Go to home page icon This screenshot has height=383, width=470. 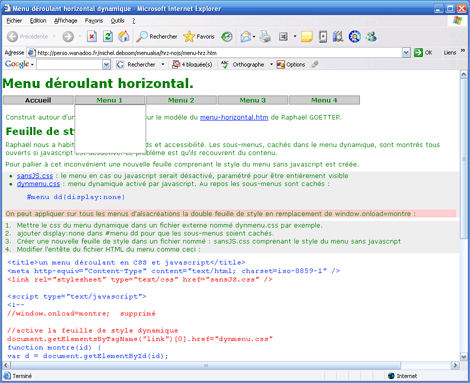point(124,36)
